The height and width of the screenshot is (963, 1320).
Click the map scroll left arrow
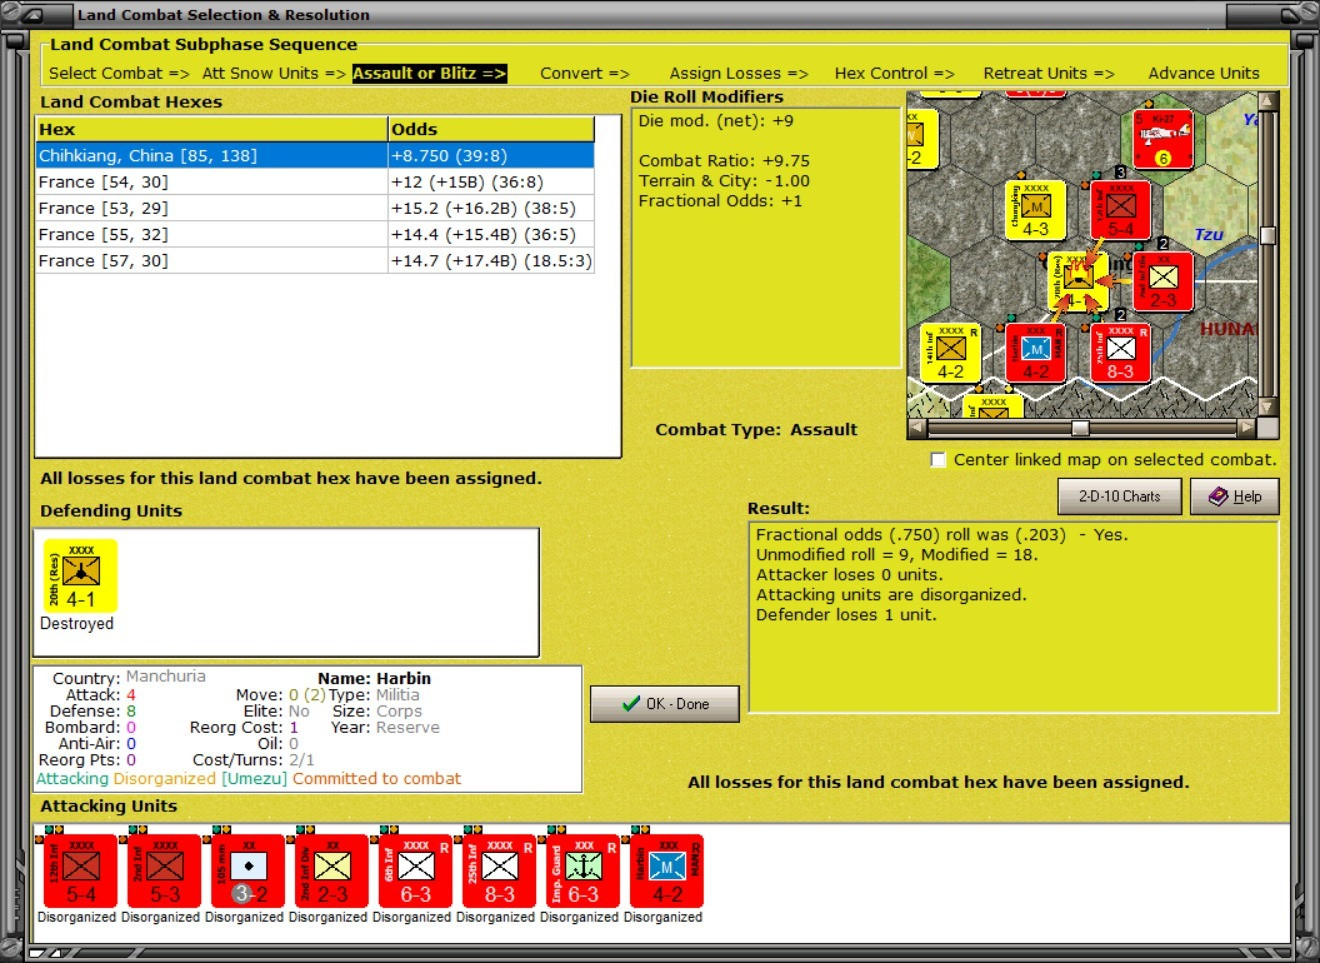pyautogui.click(x=918, y=428)
